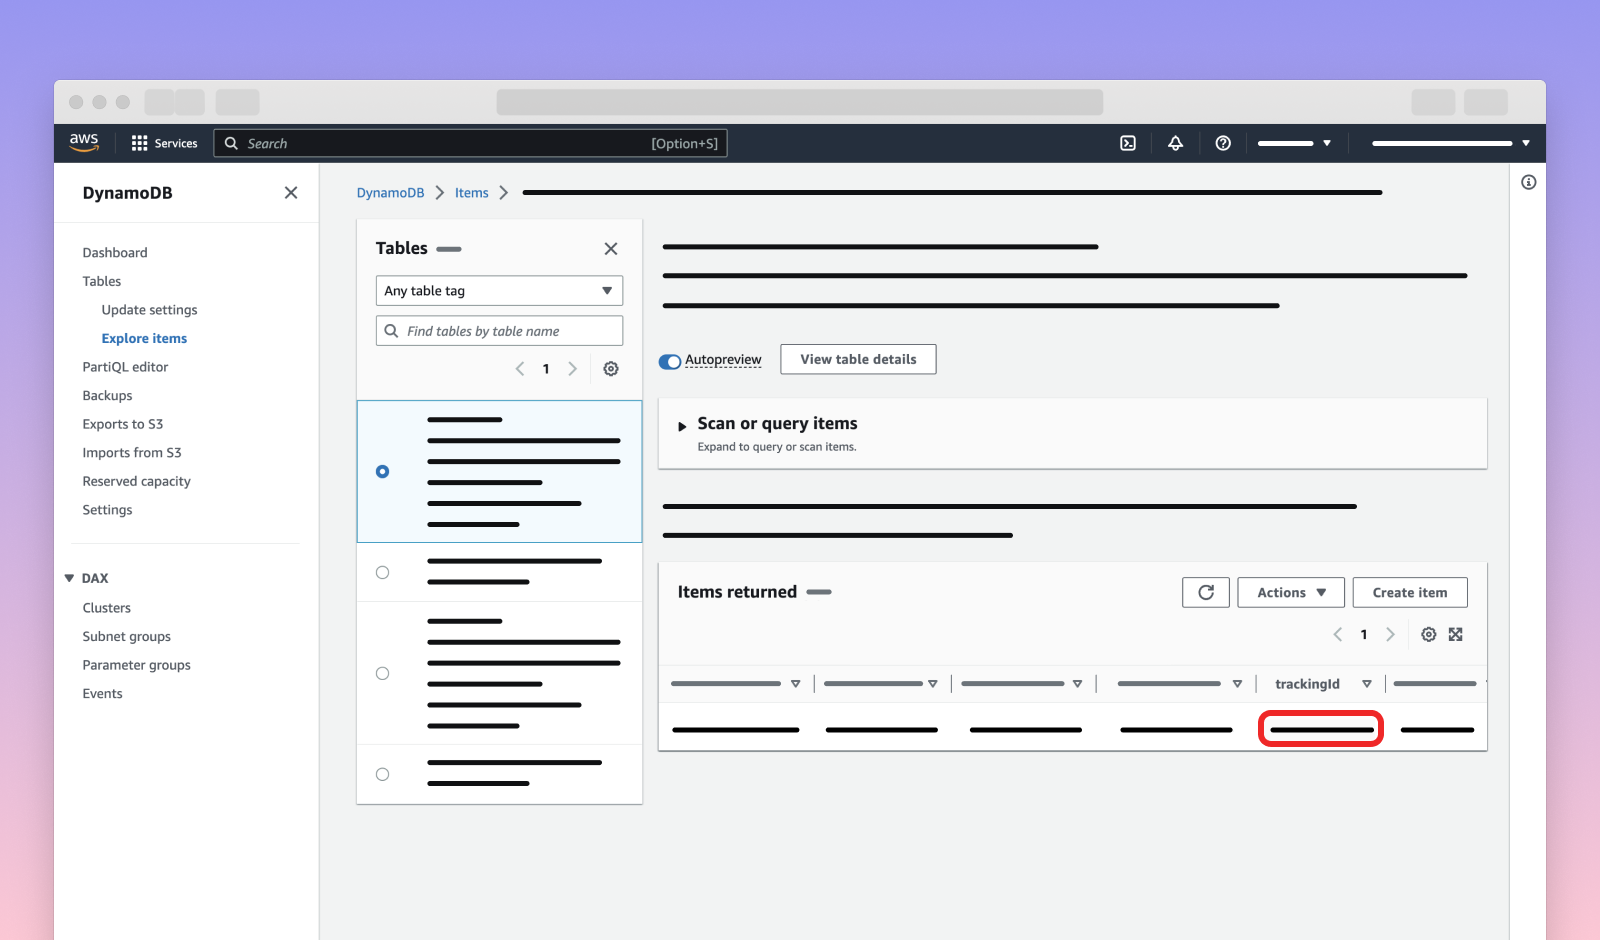Image resolution: width=1600 pixels, height=940 pixels.
Task: Open items table preferences gear
Action: (1429, 634)
